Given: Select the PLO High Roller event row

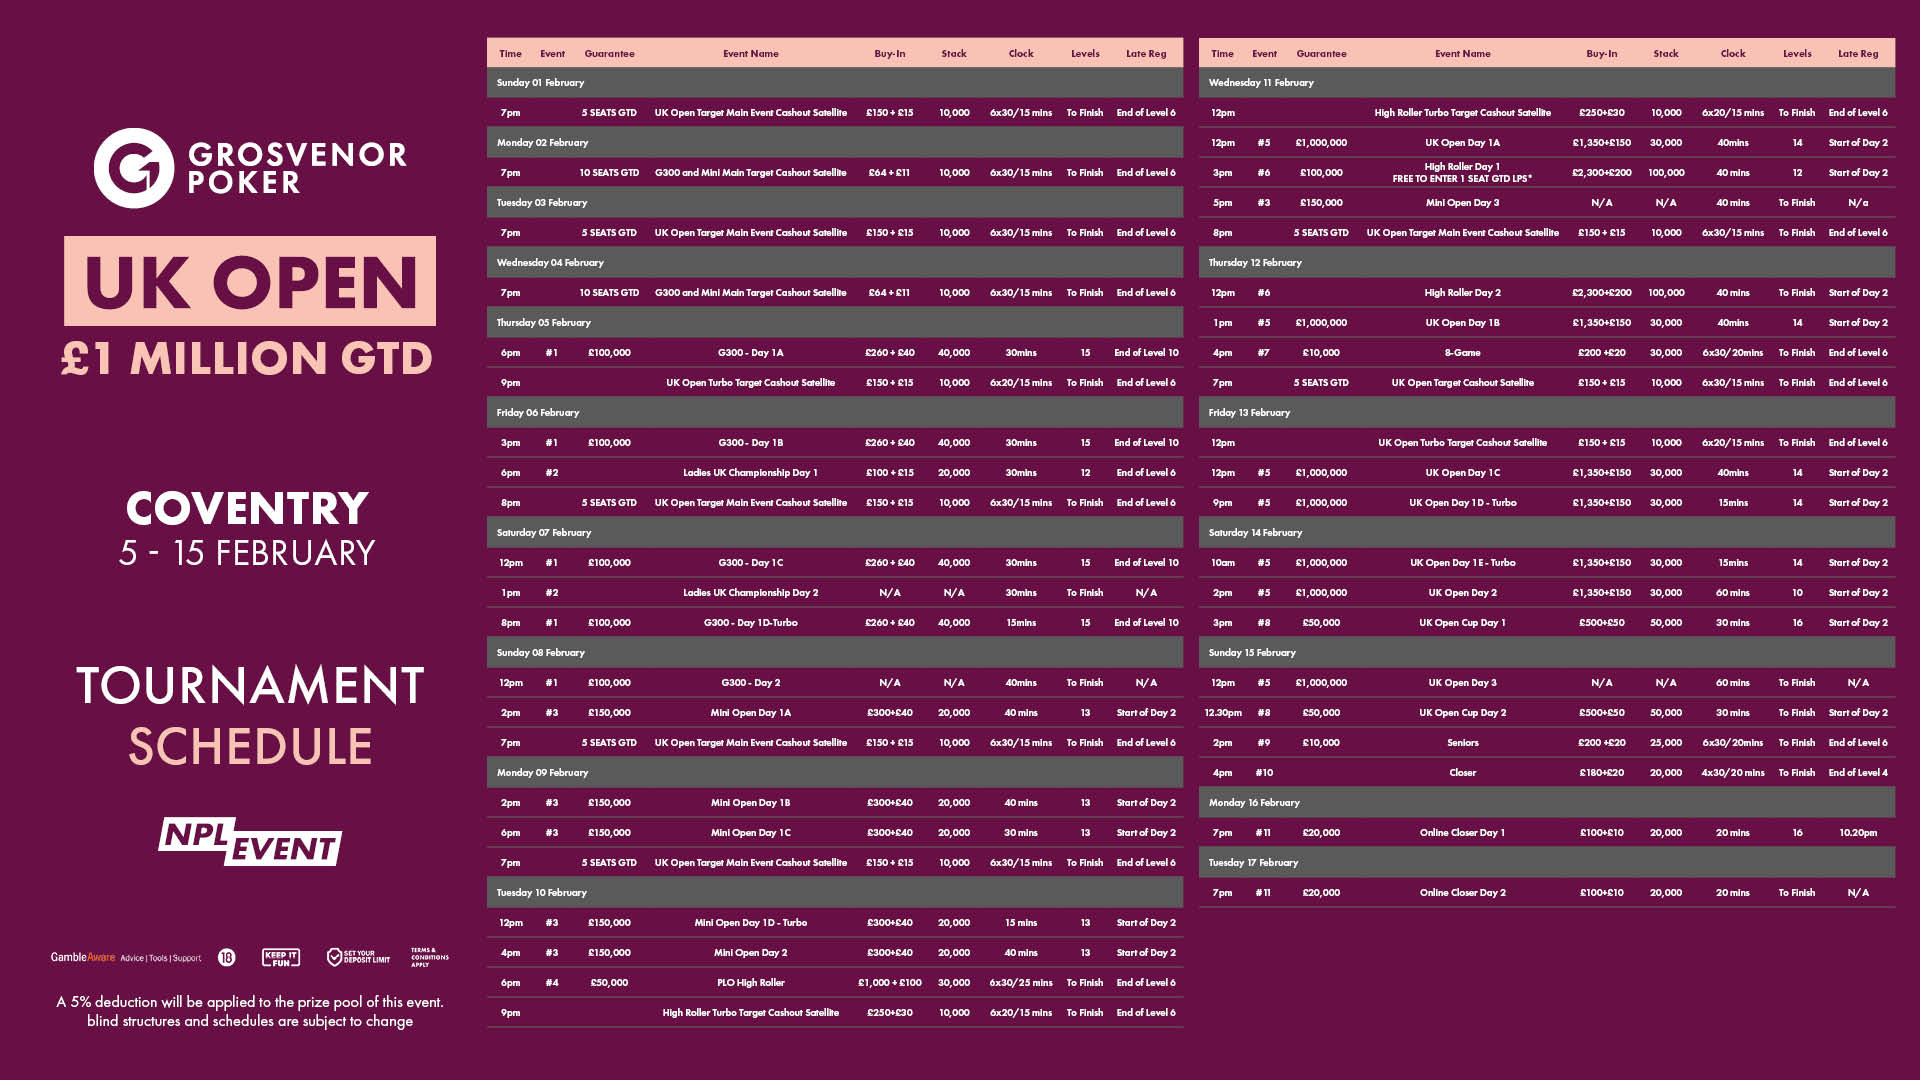Looking at the screenshot, I should 750,983.
